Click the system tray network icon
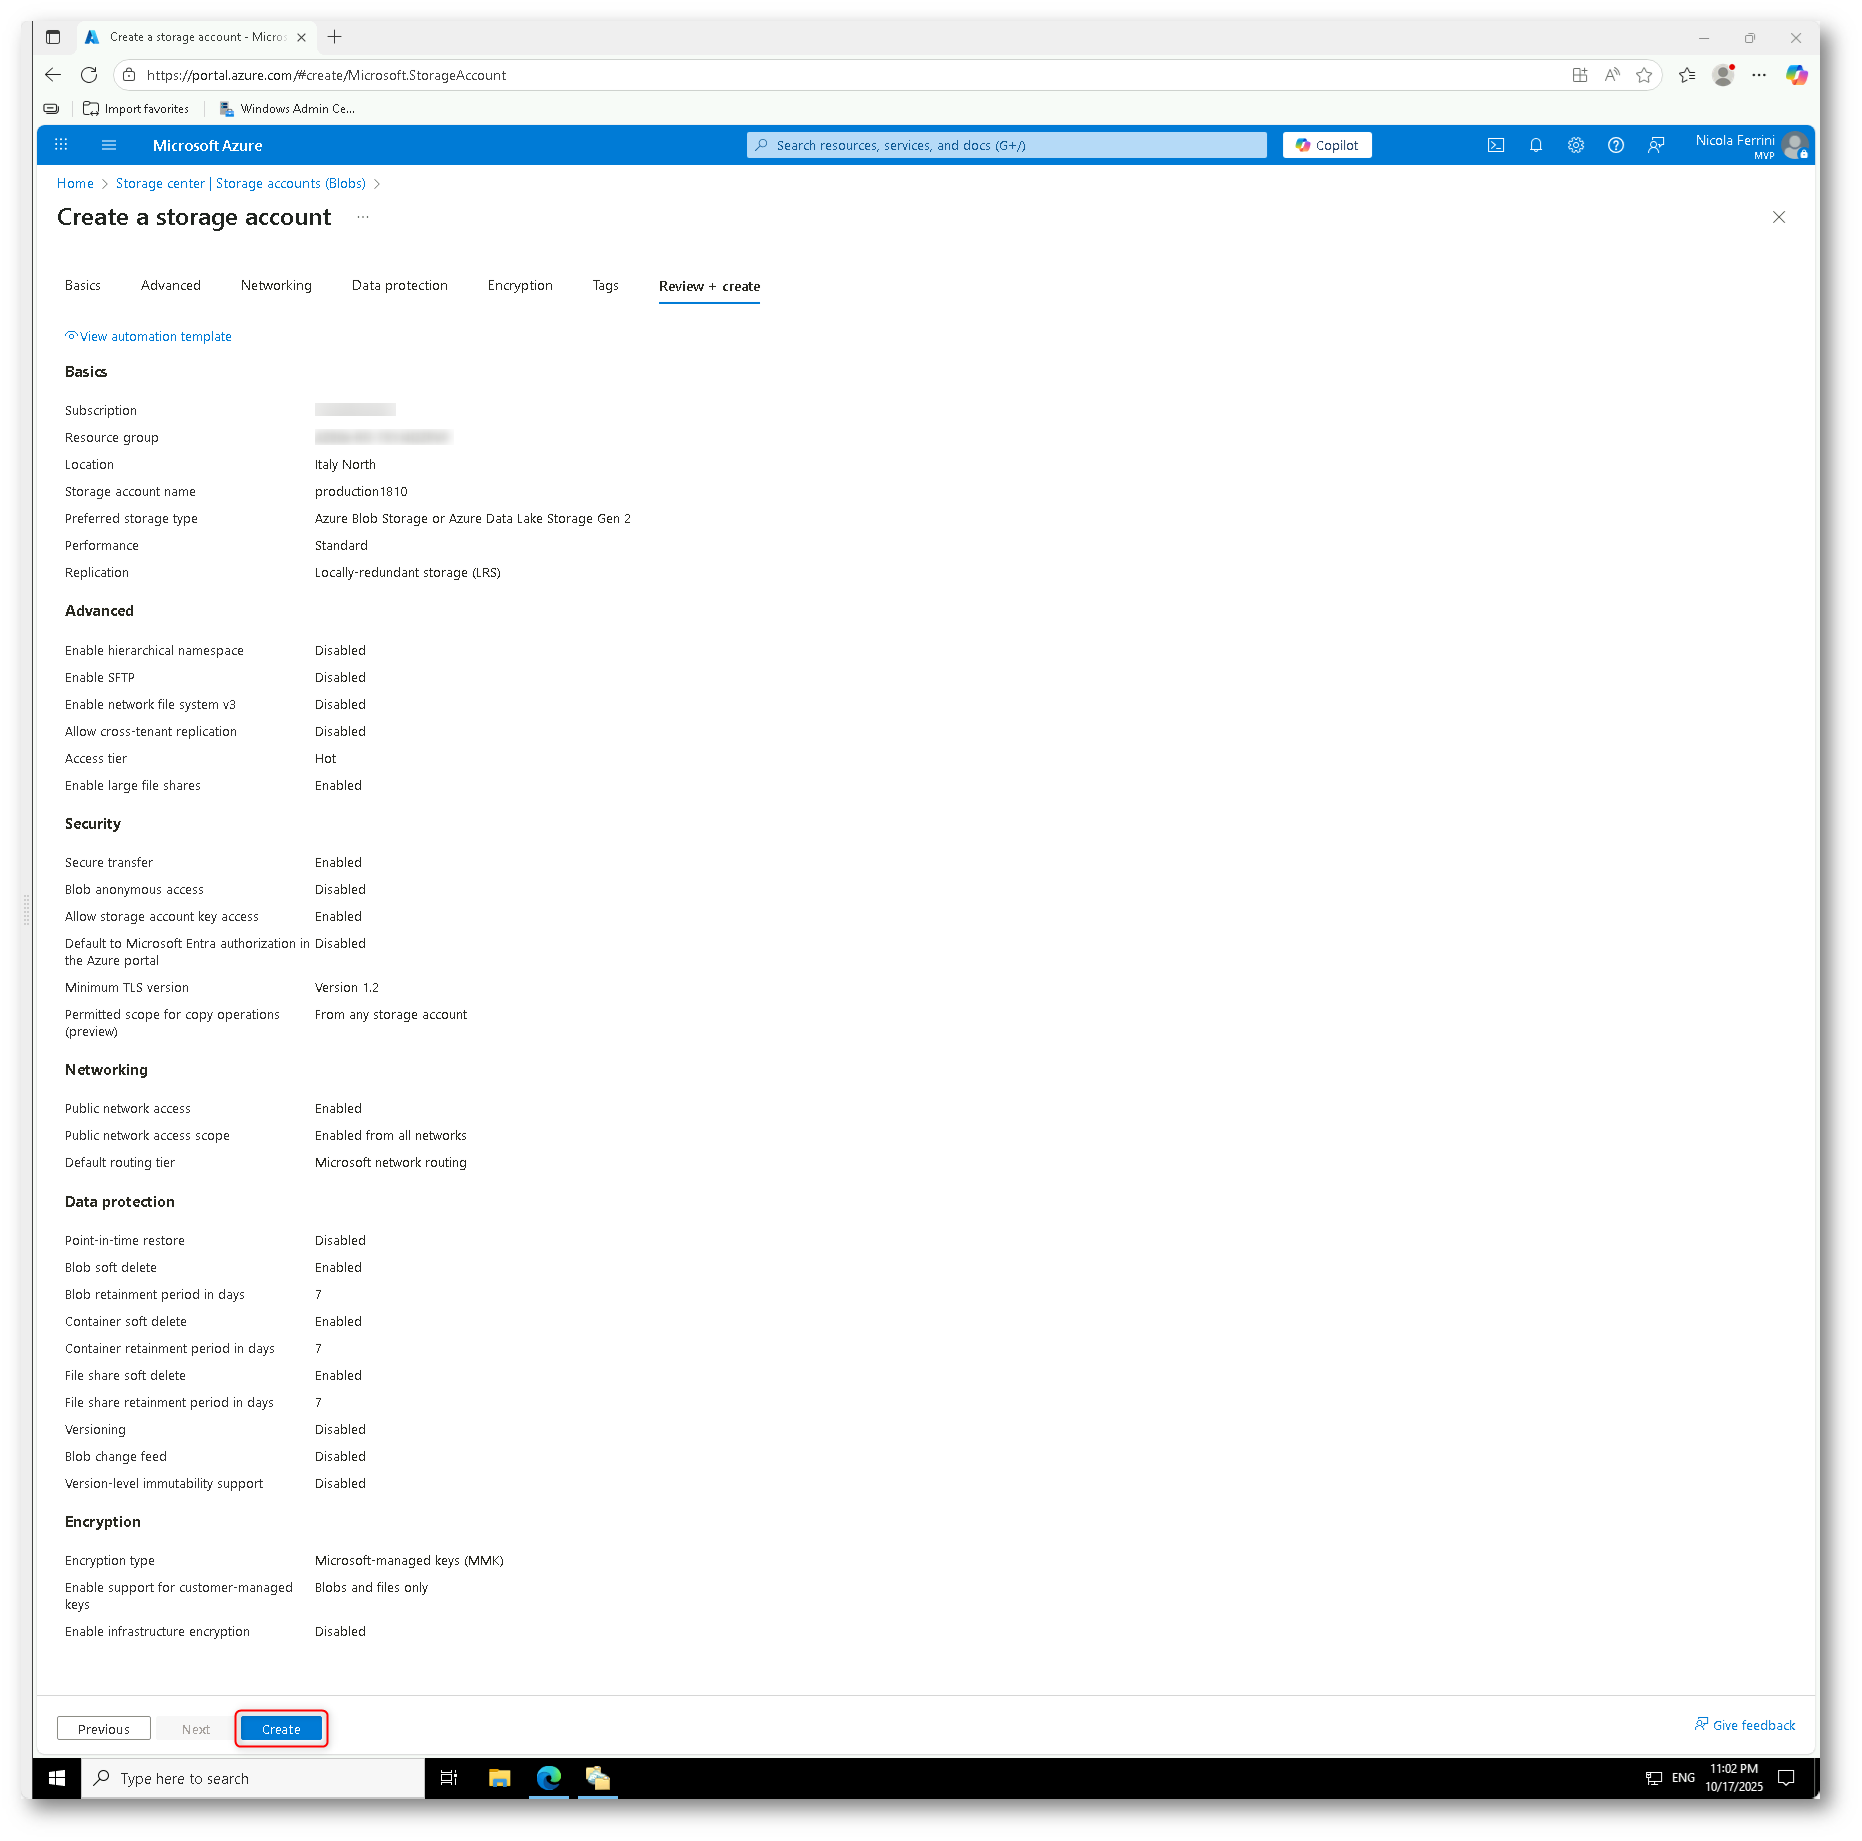This screenshot has height=1841, width=1862. click(1654, 1779)
